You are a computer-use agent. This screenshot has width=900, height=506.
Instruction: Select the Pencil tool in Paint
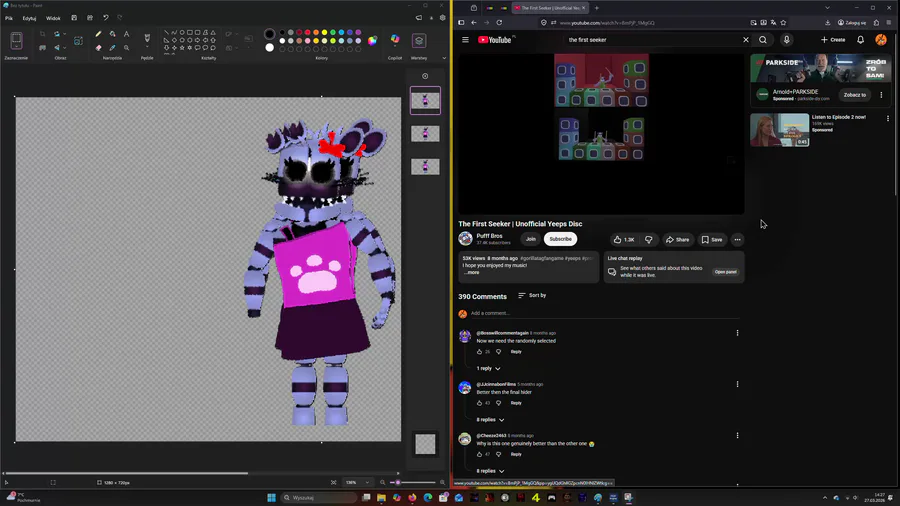click(98, 34)
